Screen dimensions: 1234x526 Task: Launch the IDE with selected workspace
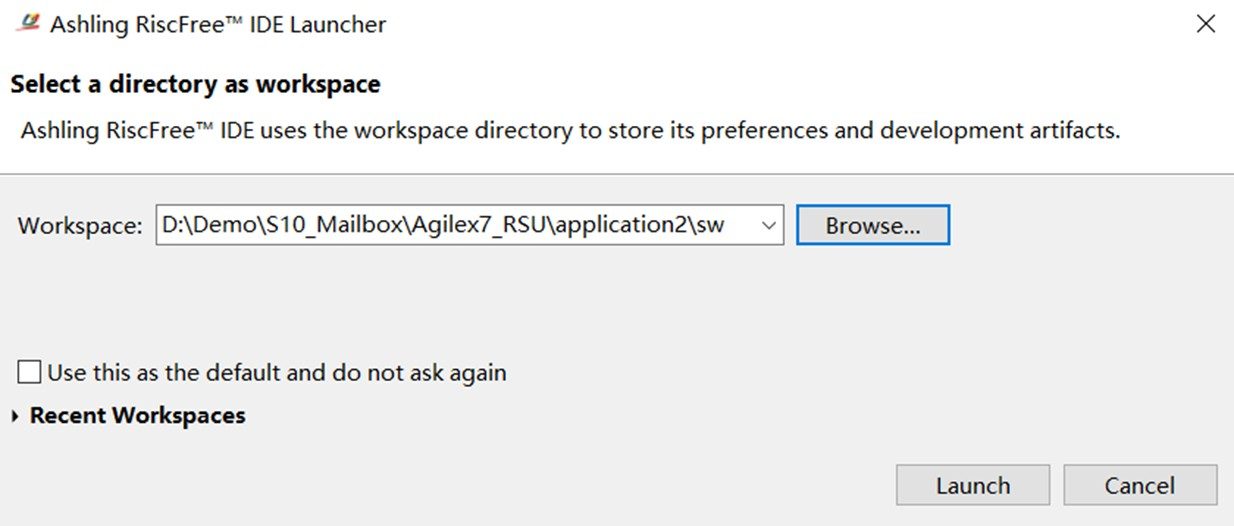click(x=972, y=486)
